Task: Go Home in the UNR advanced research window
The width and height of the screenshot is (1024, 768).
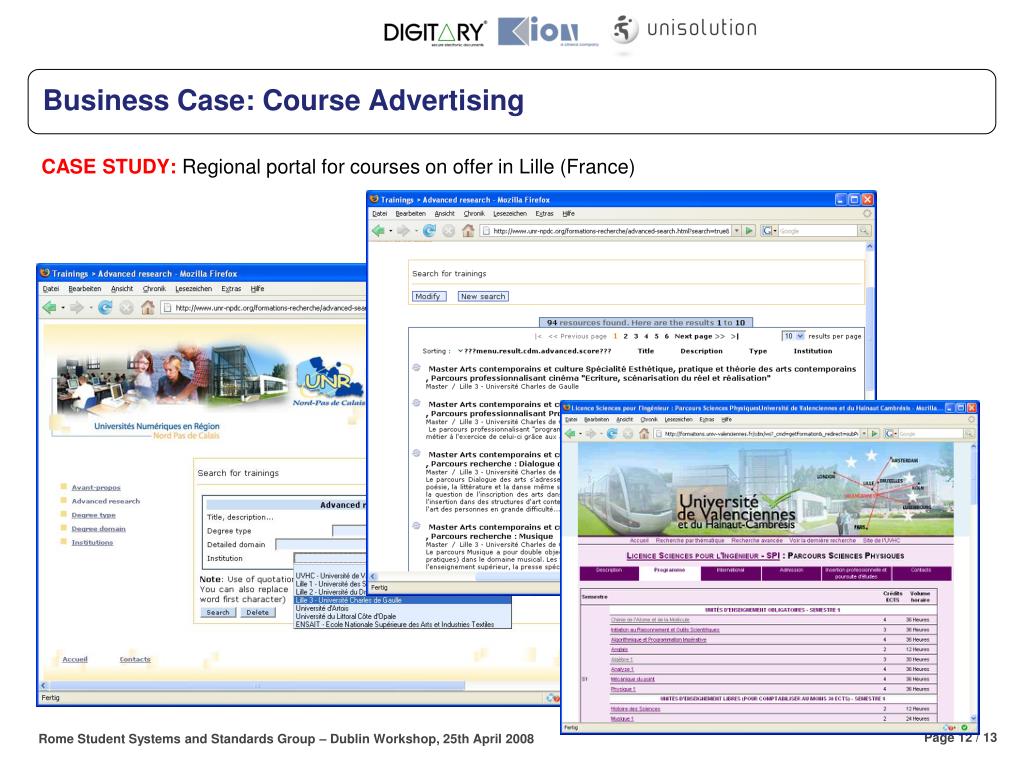Action: [x=148, y=308]
